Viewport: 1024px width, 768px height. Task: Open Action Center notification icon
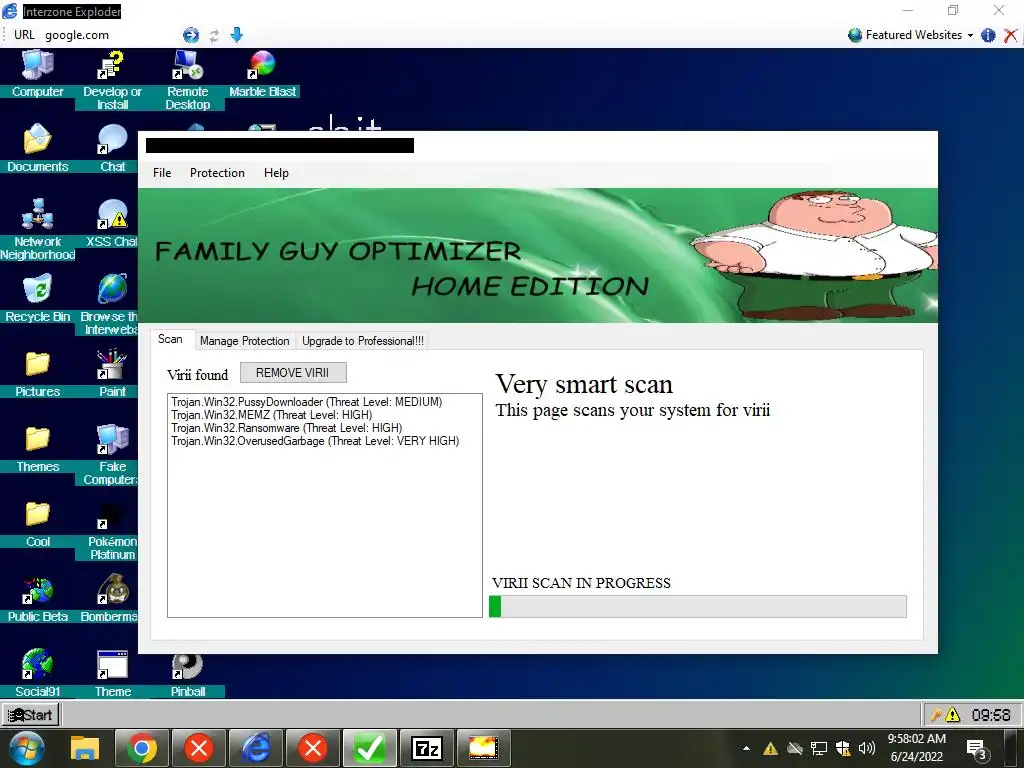coord(977,750)
